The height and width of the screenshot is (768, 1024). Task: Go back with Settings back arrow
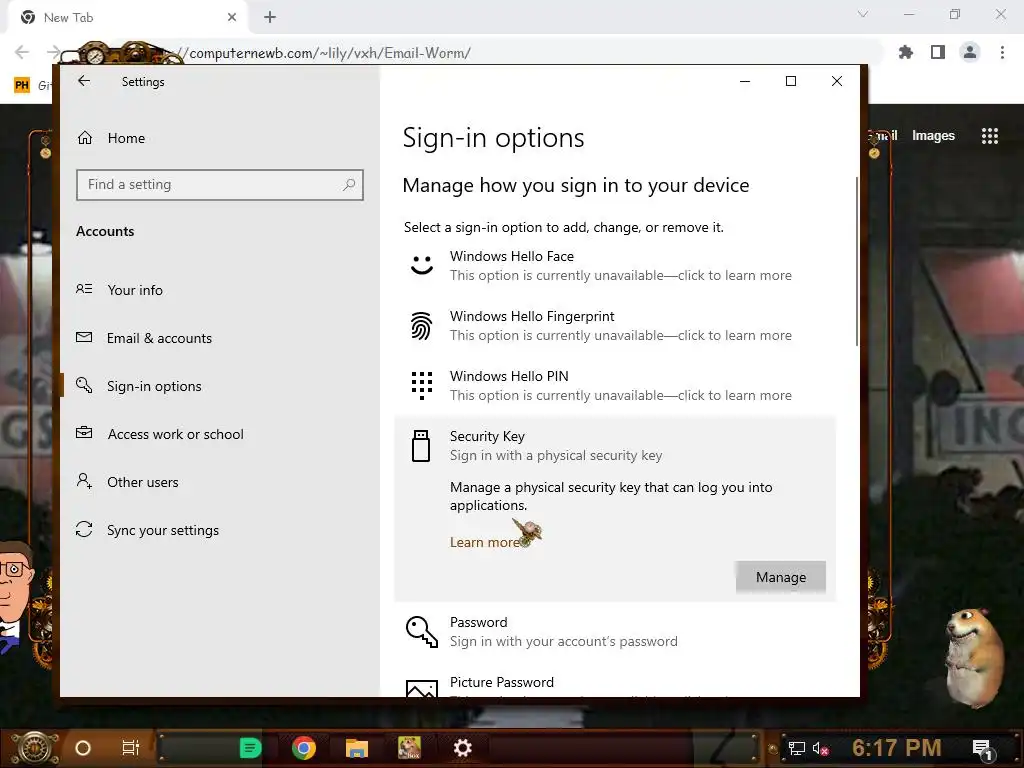(84, 81)
